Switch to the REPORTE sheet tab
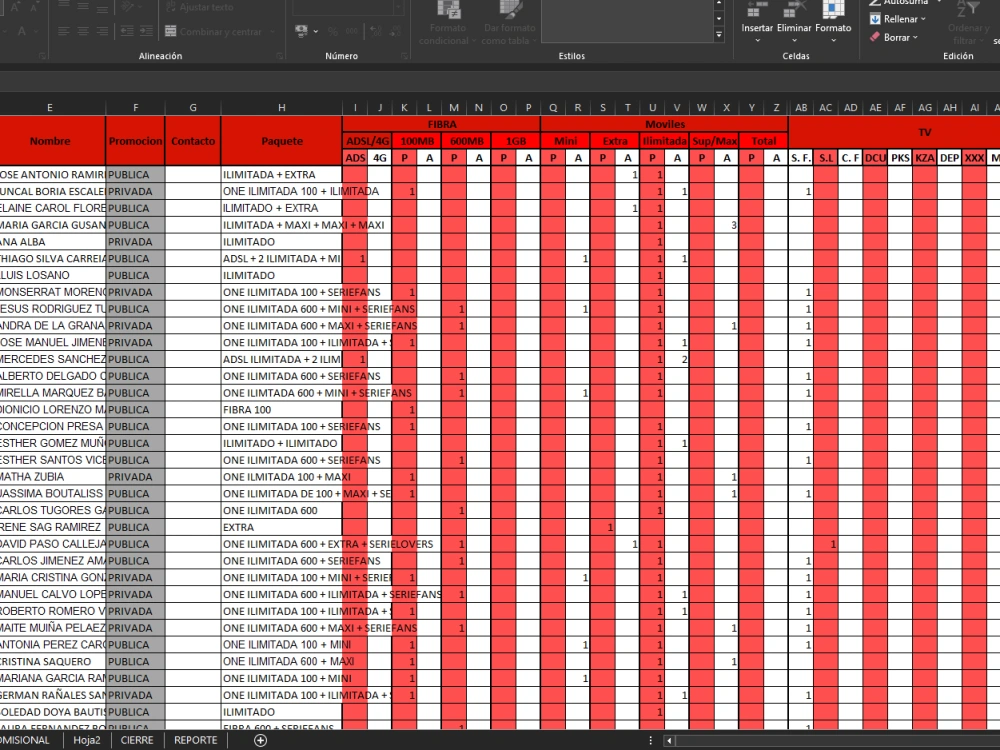Viewport: 1000px width, 750px height. coord(195,740)
